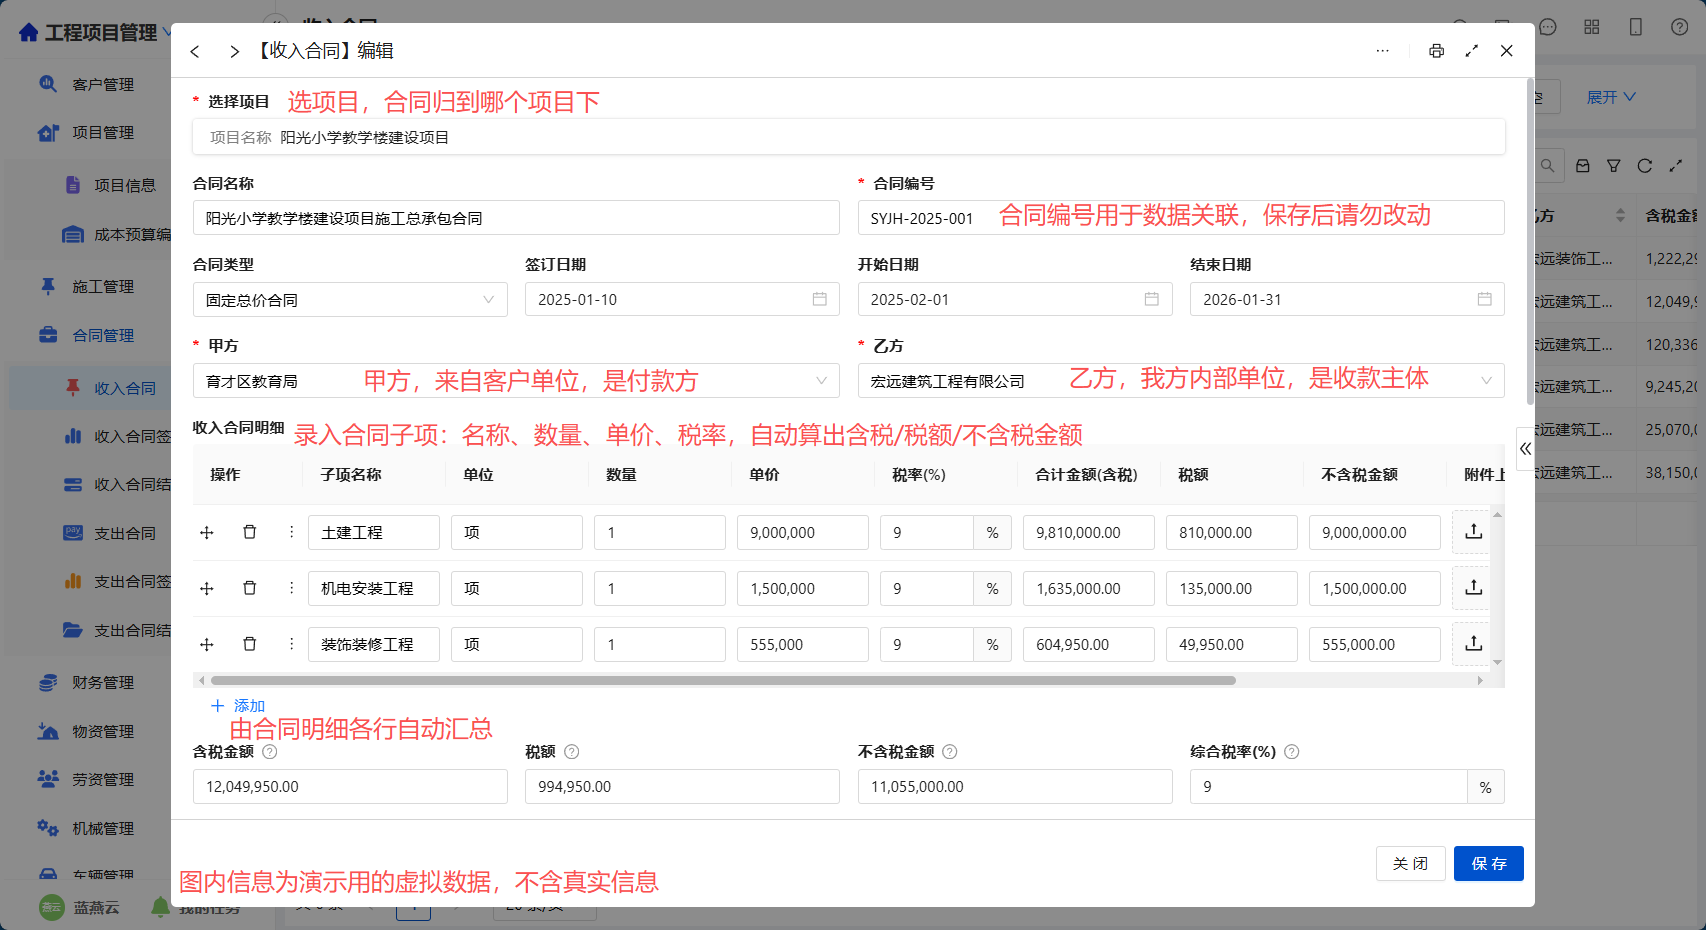
Task: Delete the 装饰装修工程 row with trash icon
Action: [250, 645]
